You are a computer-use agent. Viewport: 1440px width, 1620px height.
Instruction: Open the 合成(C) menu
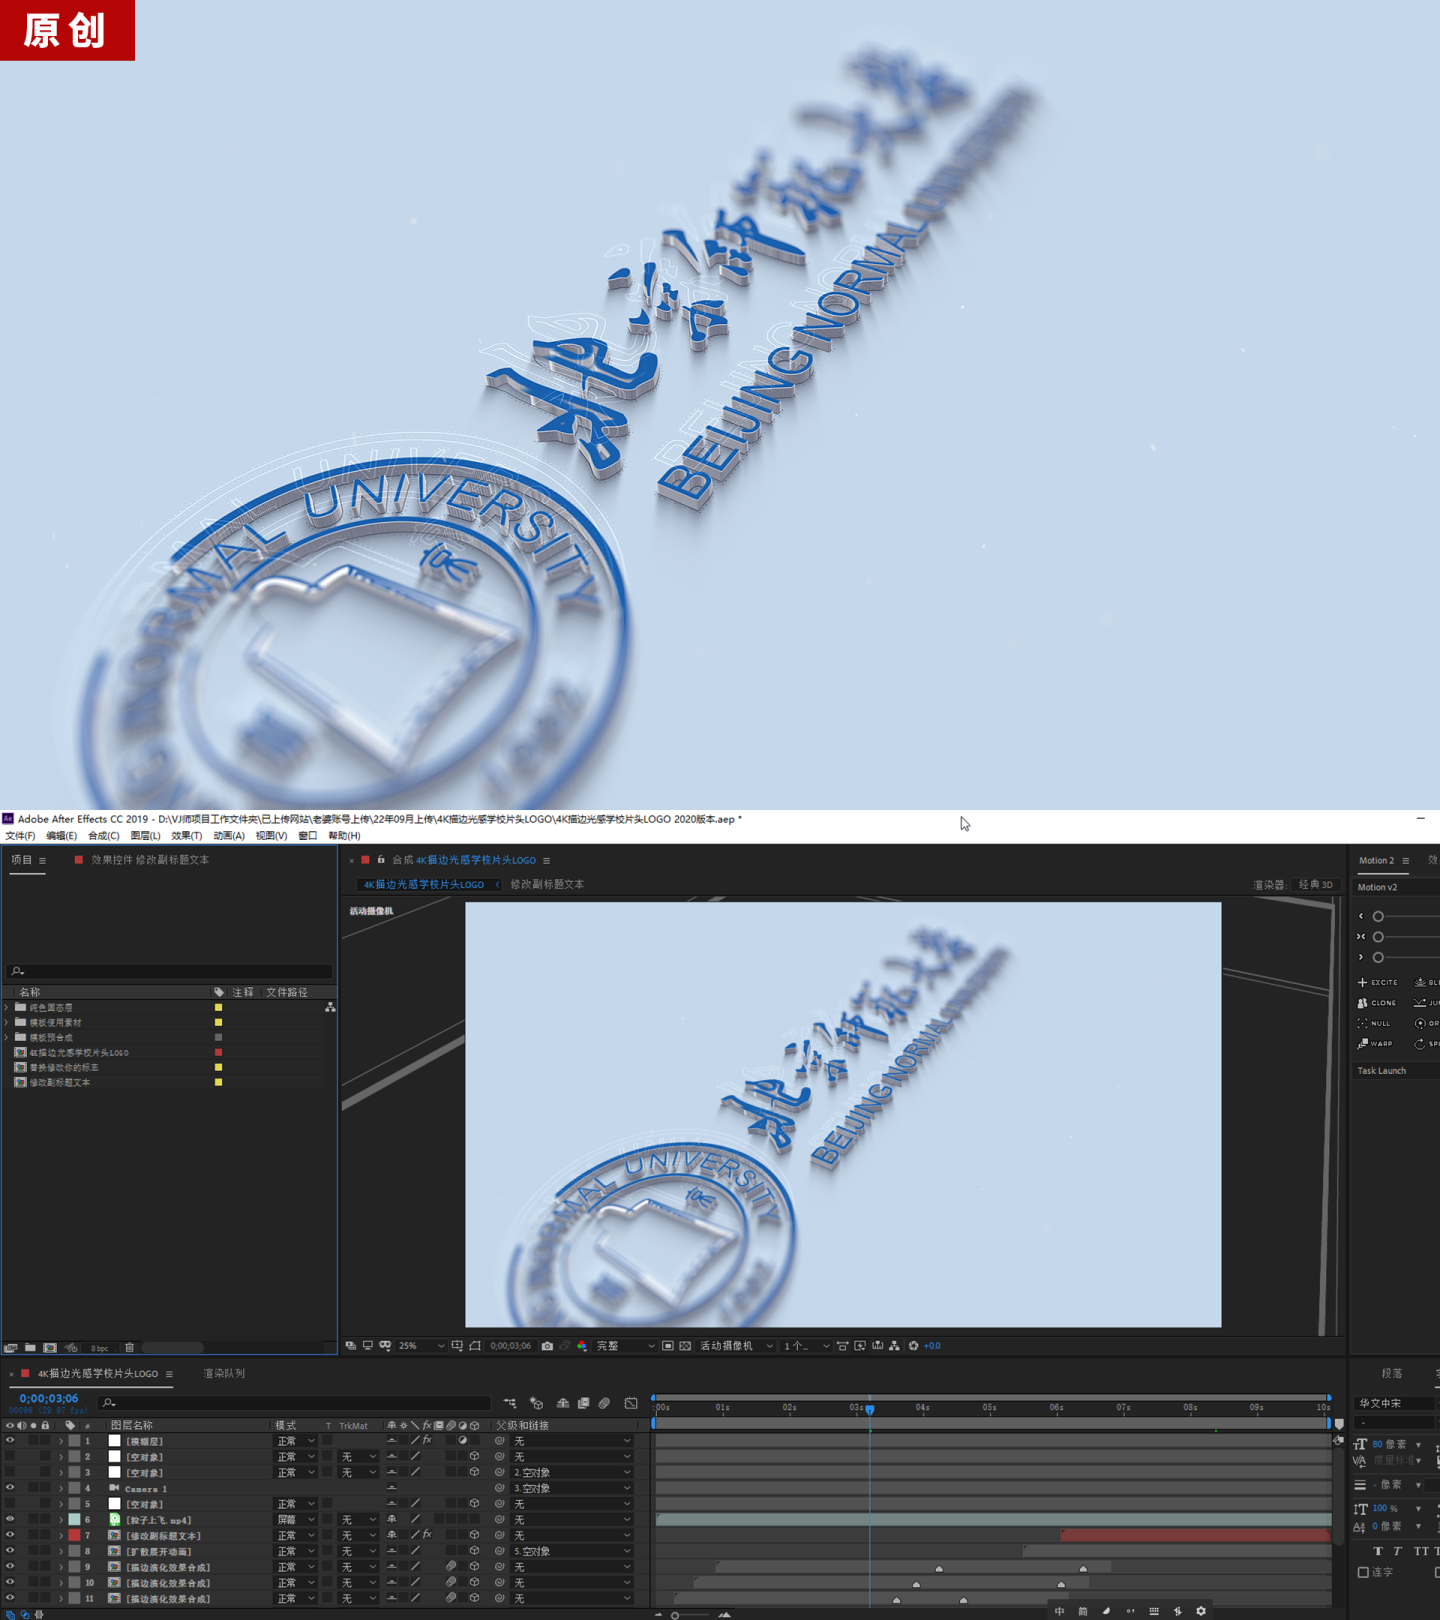104,836
